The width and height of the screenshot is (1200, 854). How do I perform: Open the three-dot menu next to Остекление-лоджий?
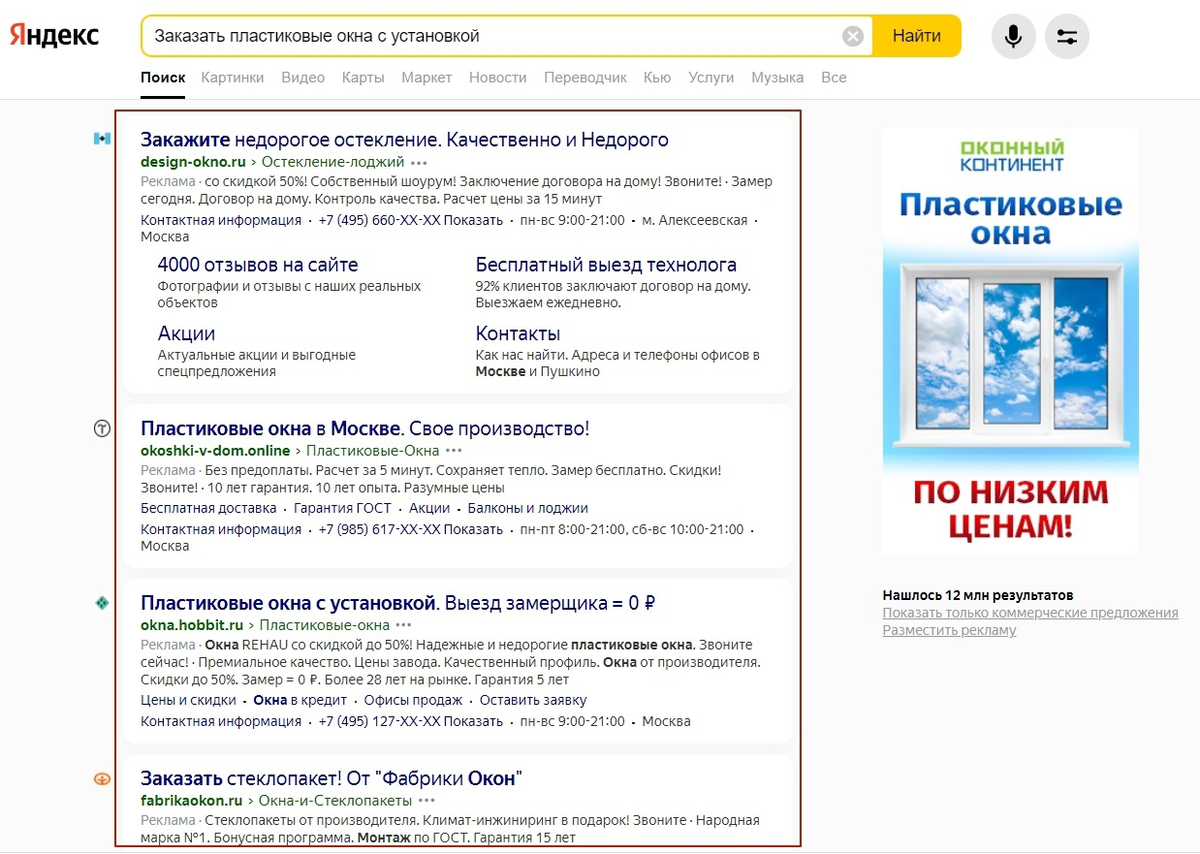[419, 162]
